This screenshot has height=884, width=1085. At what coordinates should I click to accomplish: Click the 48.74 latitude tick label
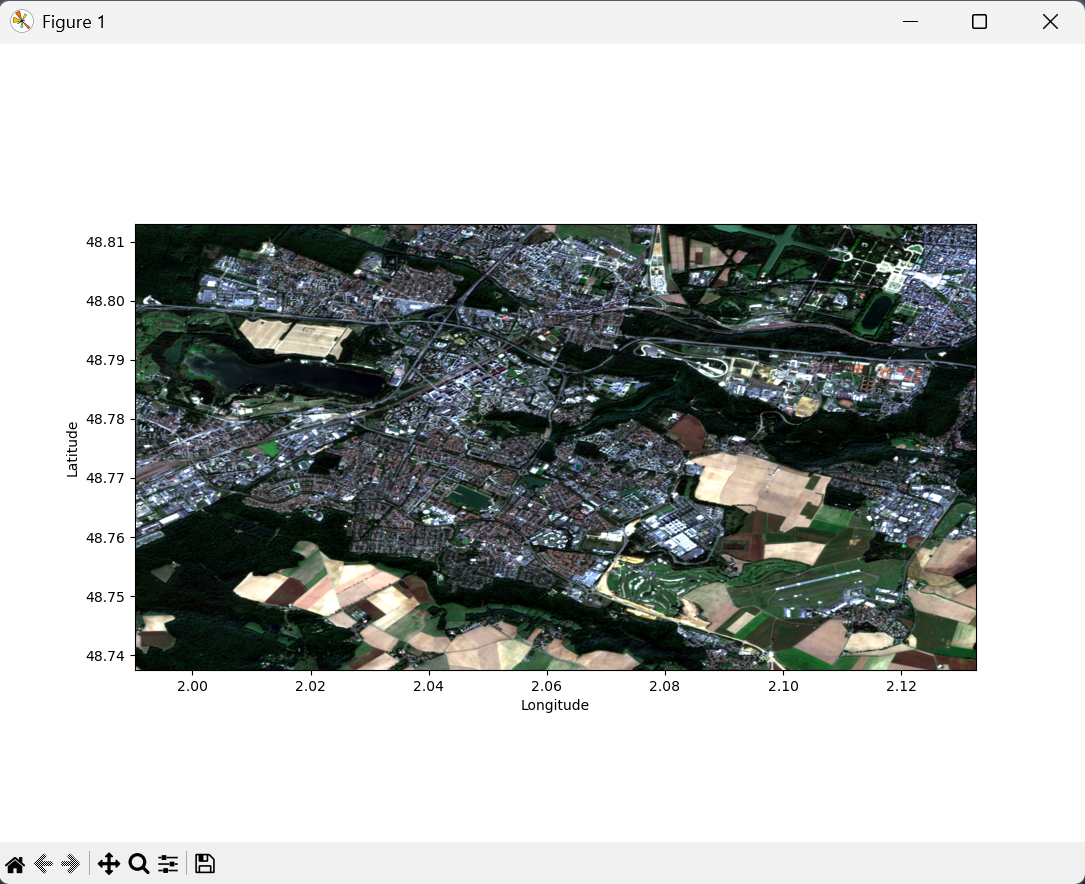pyautogui.click(x=106, y=656)
